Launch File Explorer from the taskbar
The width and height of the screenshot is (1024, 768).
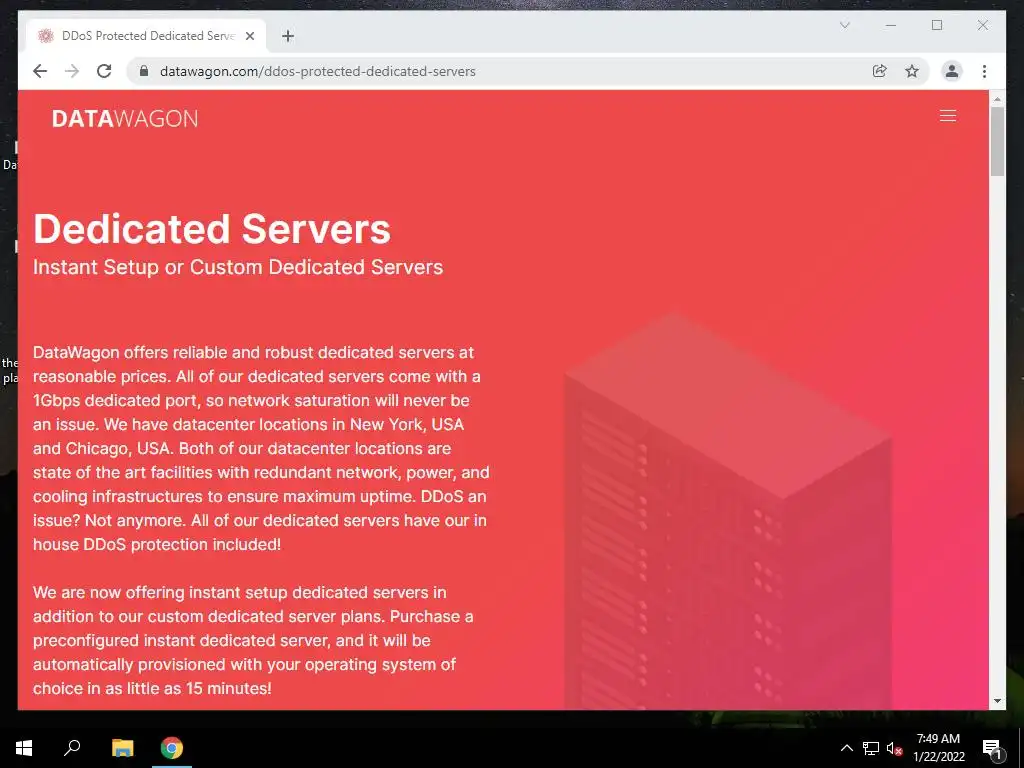(x=122, y=748)
